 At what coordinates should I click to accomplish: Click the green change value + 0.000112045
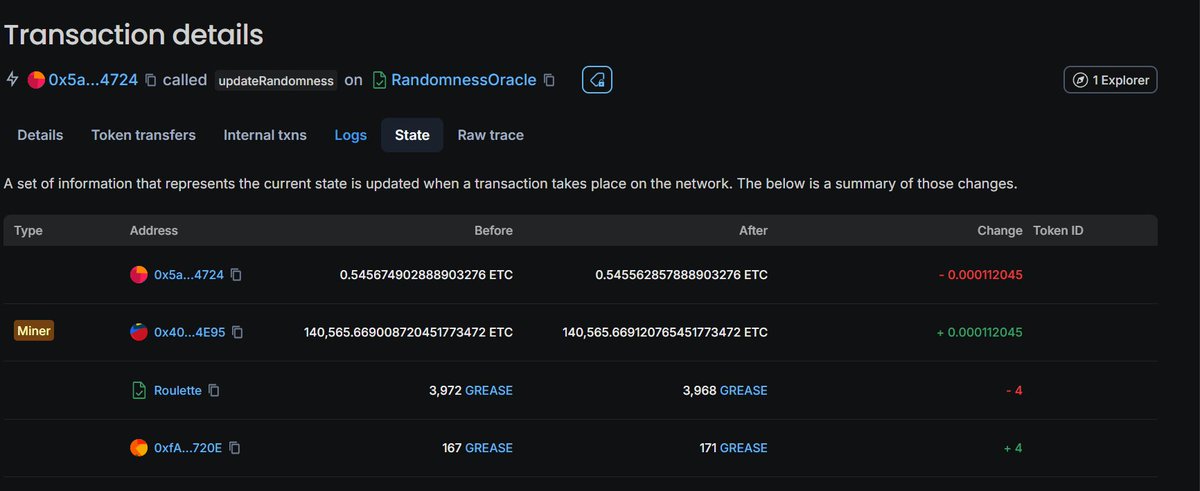pyautogui.click(x=980, y=332)
